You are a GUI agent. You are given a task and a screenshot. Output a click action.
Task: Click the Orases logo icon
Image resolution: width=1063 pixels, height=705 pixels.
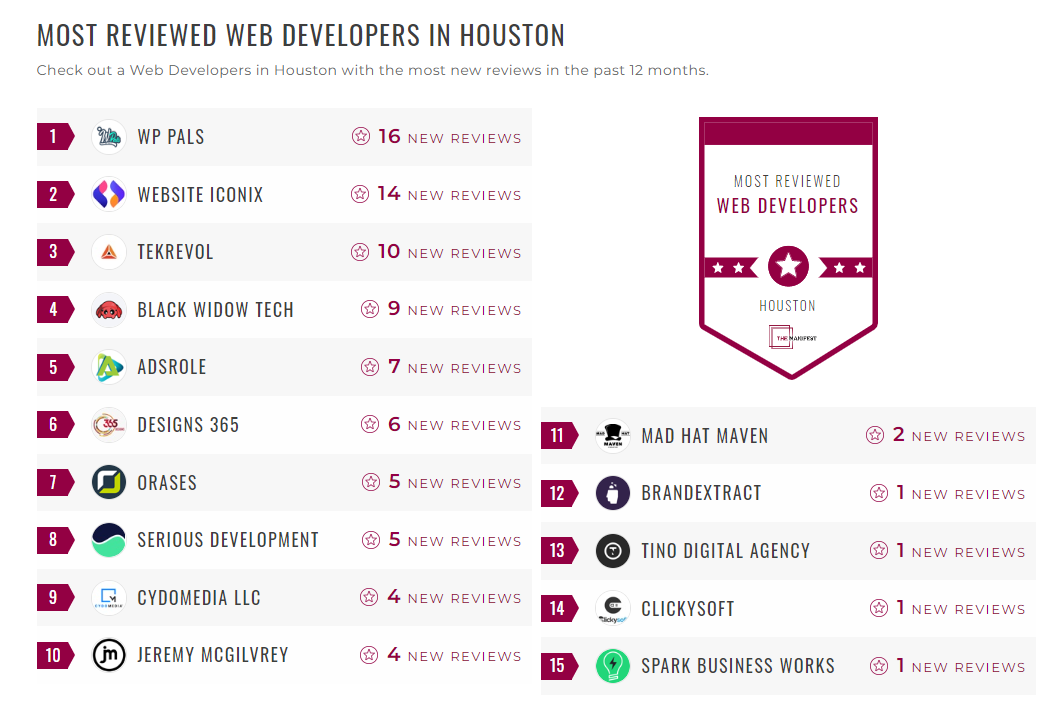(108, 483)
